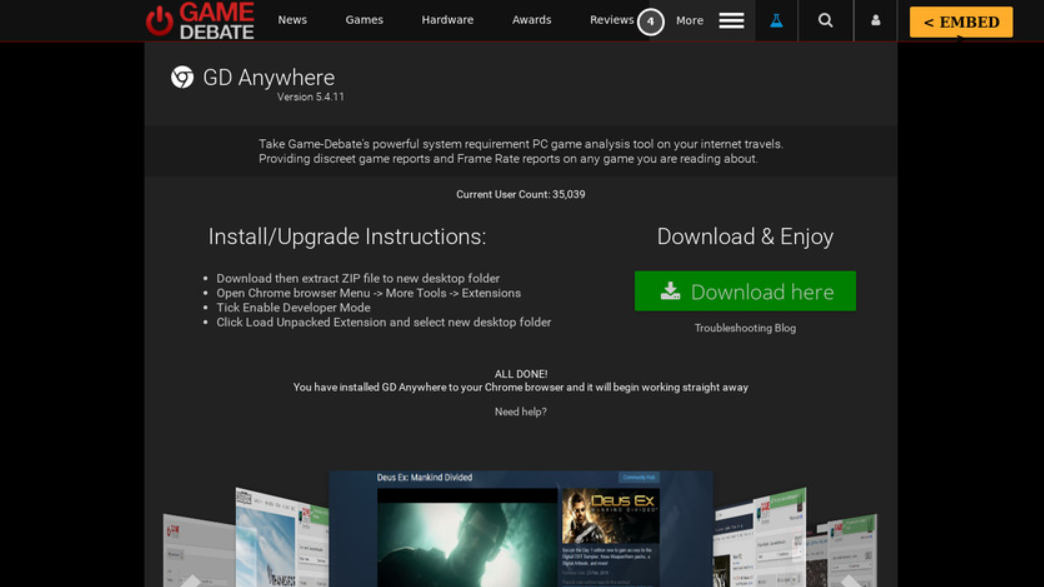This screenshot has width=1044, height=587.
Task: Click Tick Enable Developer Mode instruction
Action: [x=293, y=307]
